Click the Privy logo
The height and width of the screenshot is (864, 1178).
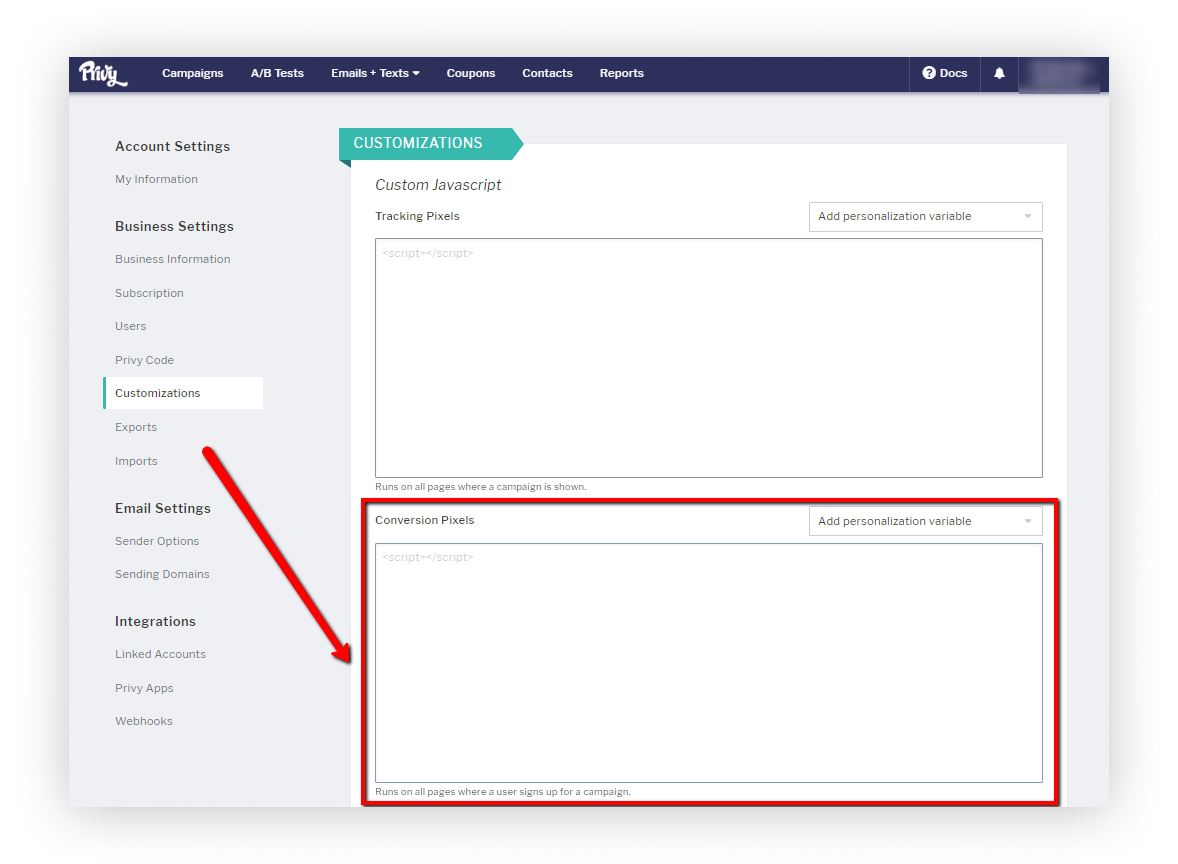click(x=104, y=74)
